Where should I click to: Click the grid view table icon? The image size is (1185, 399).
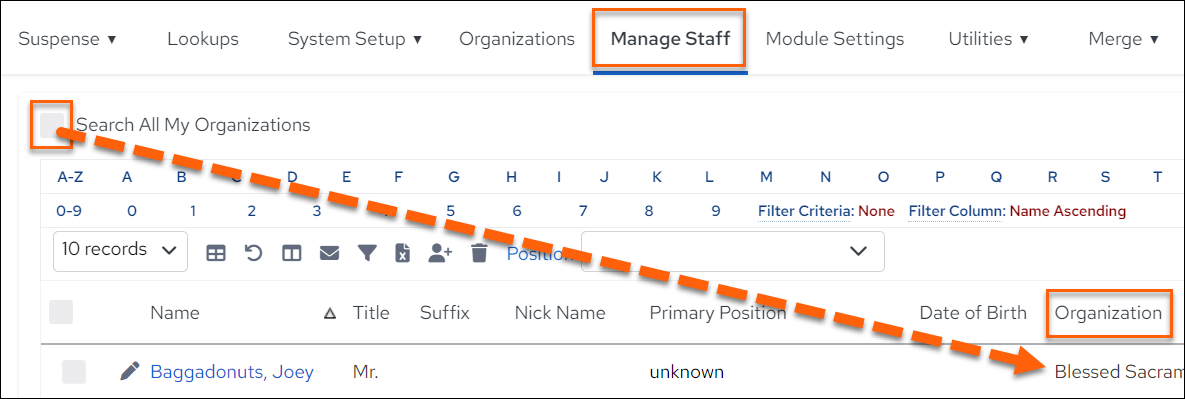click(216, 254)
